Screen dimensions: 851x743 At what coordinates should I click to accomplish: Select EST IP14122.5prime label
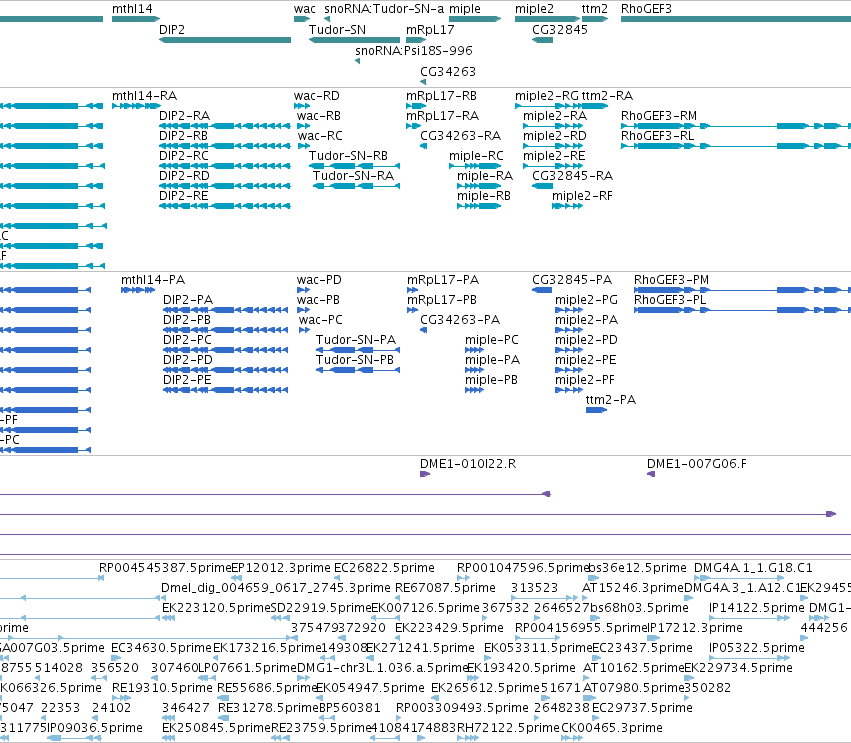coord(757,608)
